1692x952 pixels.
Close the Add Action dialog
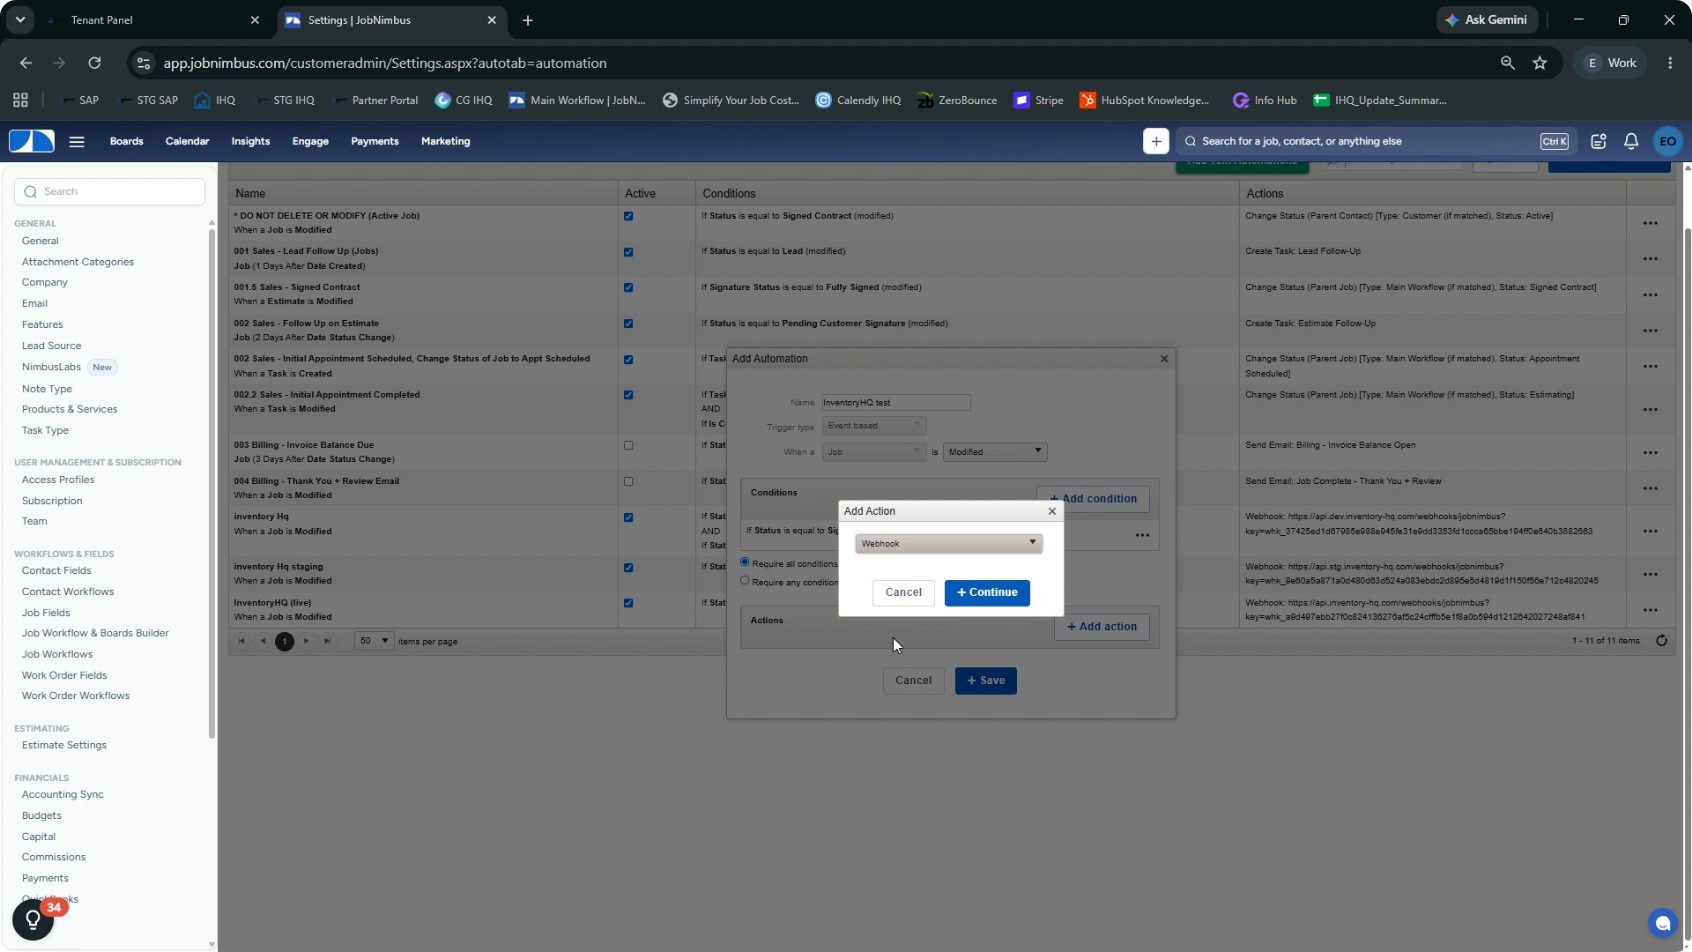click(x=1052, y=511)
